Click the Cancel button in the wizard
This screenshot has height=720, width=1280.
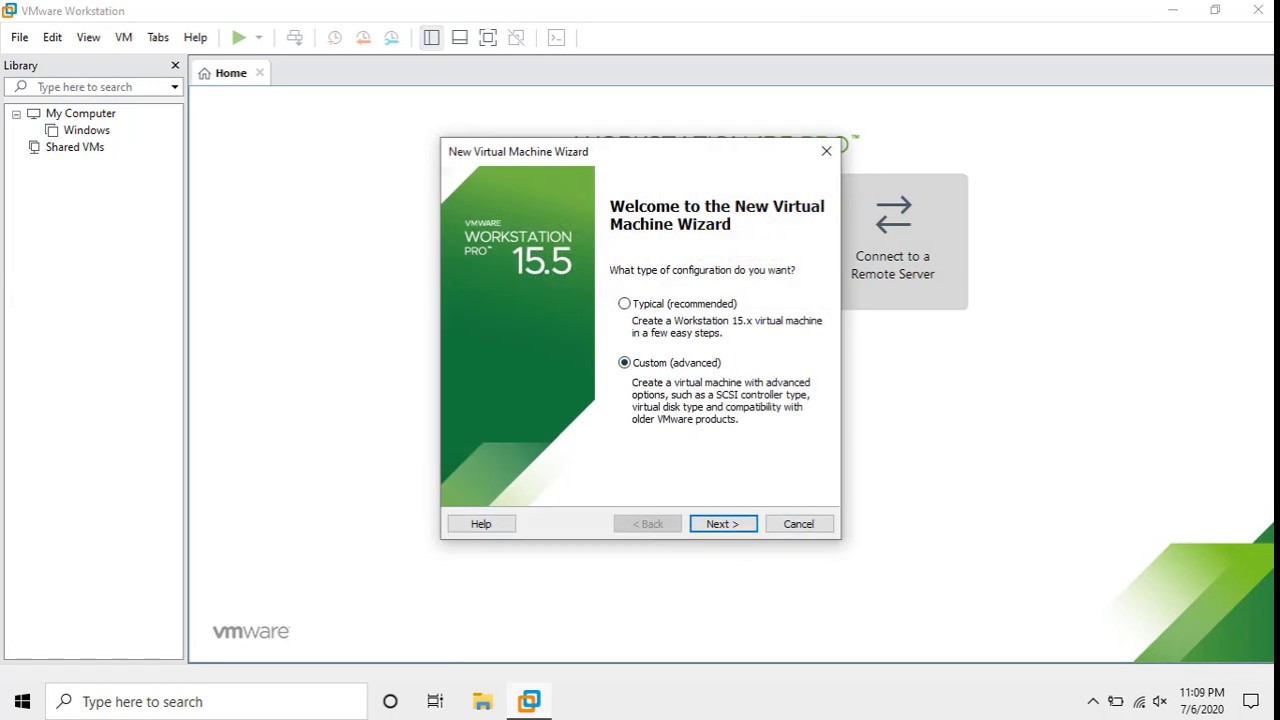click(x=799, y=524)
